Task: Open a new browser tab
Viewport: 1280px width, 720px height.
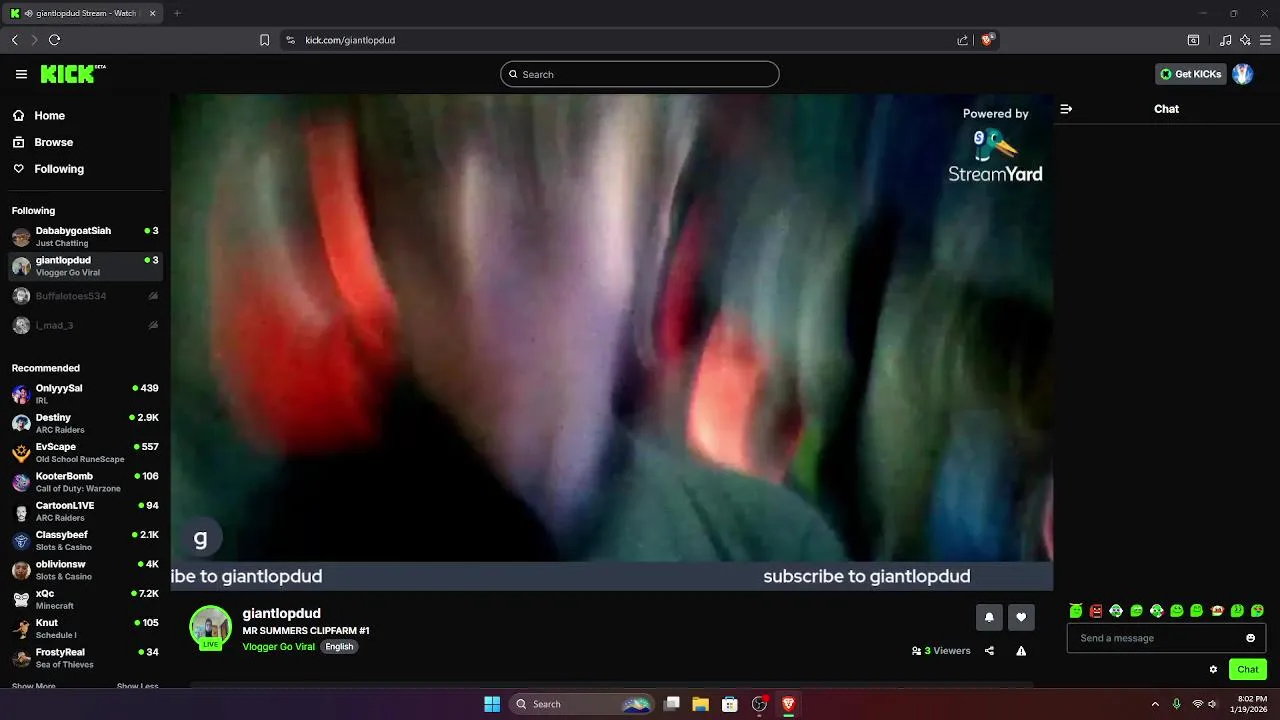Action: tap(177, 13)
